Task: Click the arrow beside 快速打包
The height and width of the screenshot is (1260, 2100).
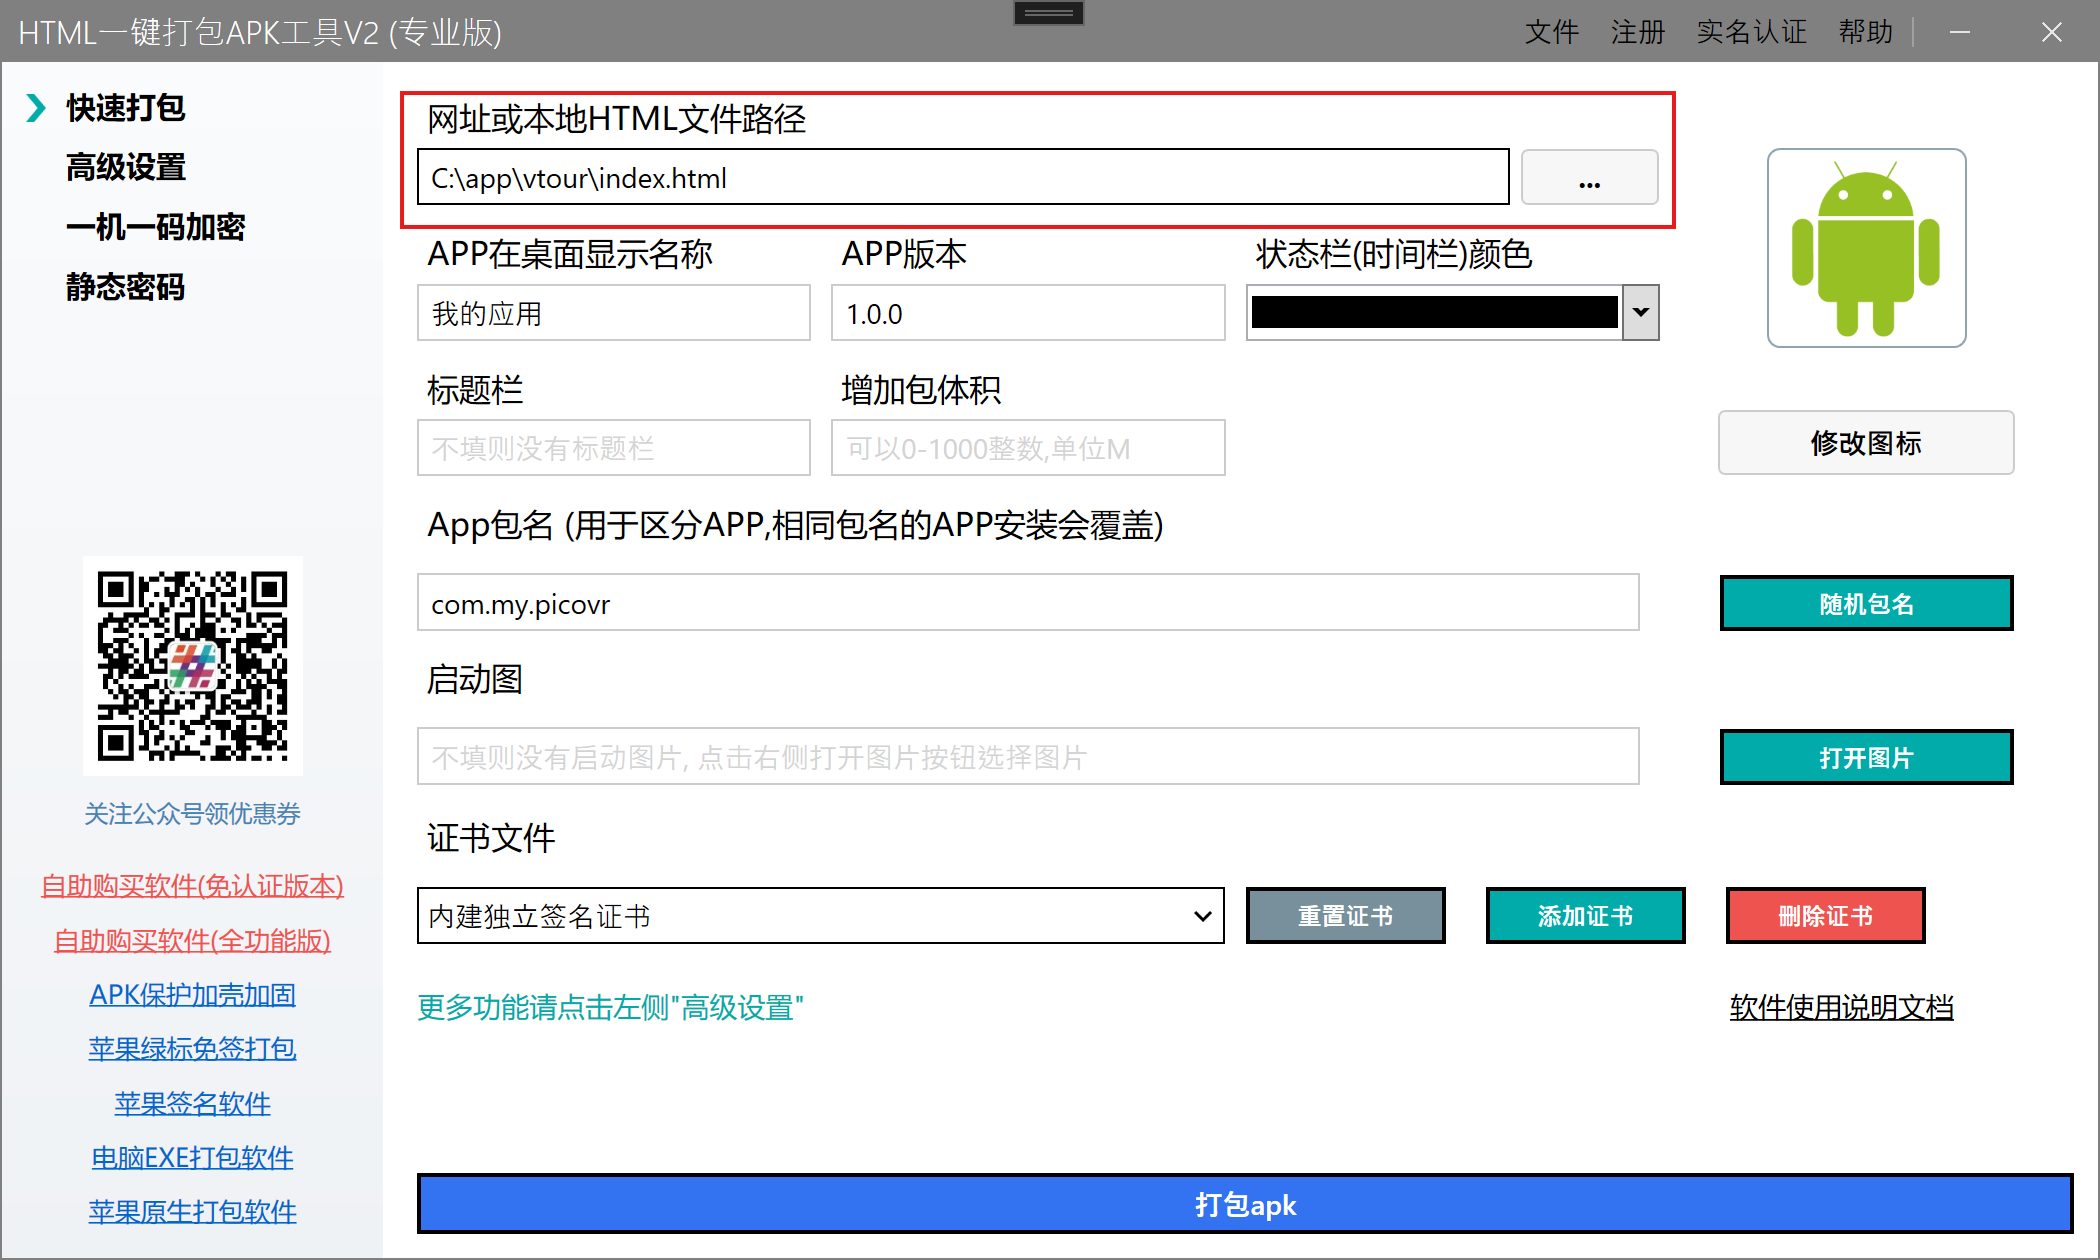Action: pyautogui.click(x=36, y=108)
